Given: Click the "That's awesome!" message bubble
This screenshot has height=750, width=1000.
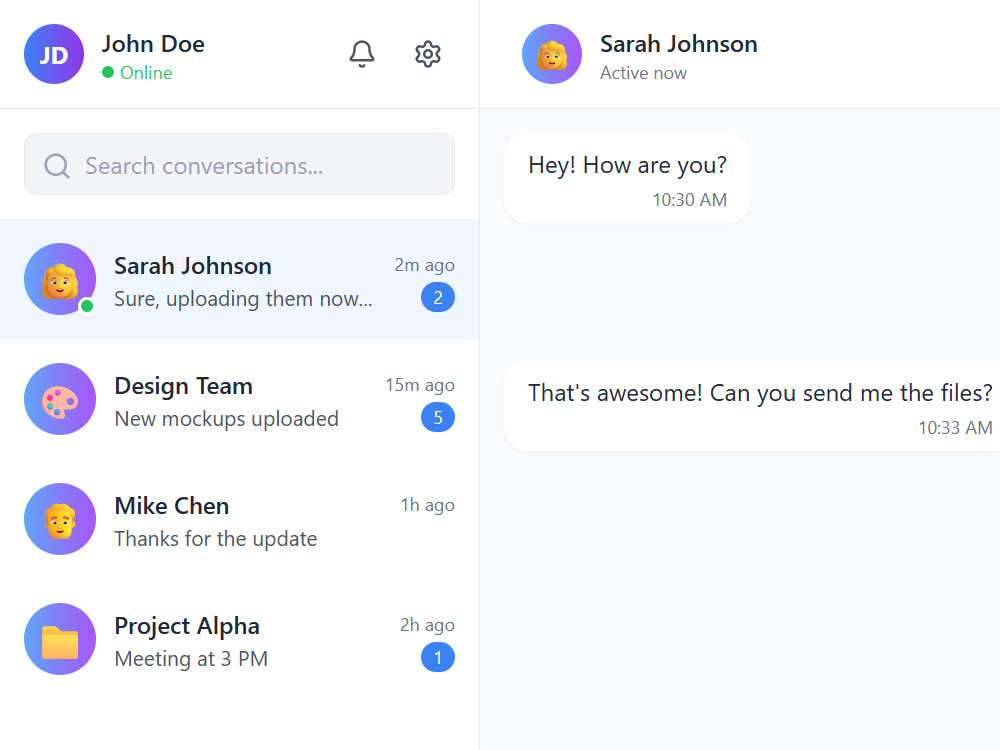Looking at the screenshot, I should click(752, 406).
